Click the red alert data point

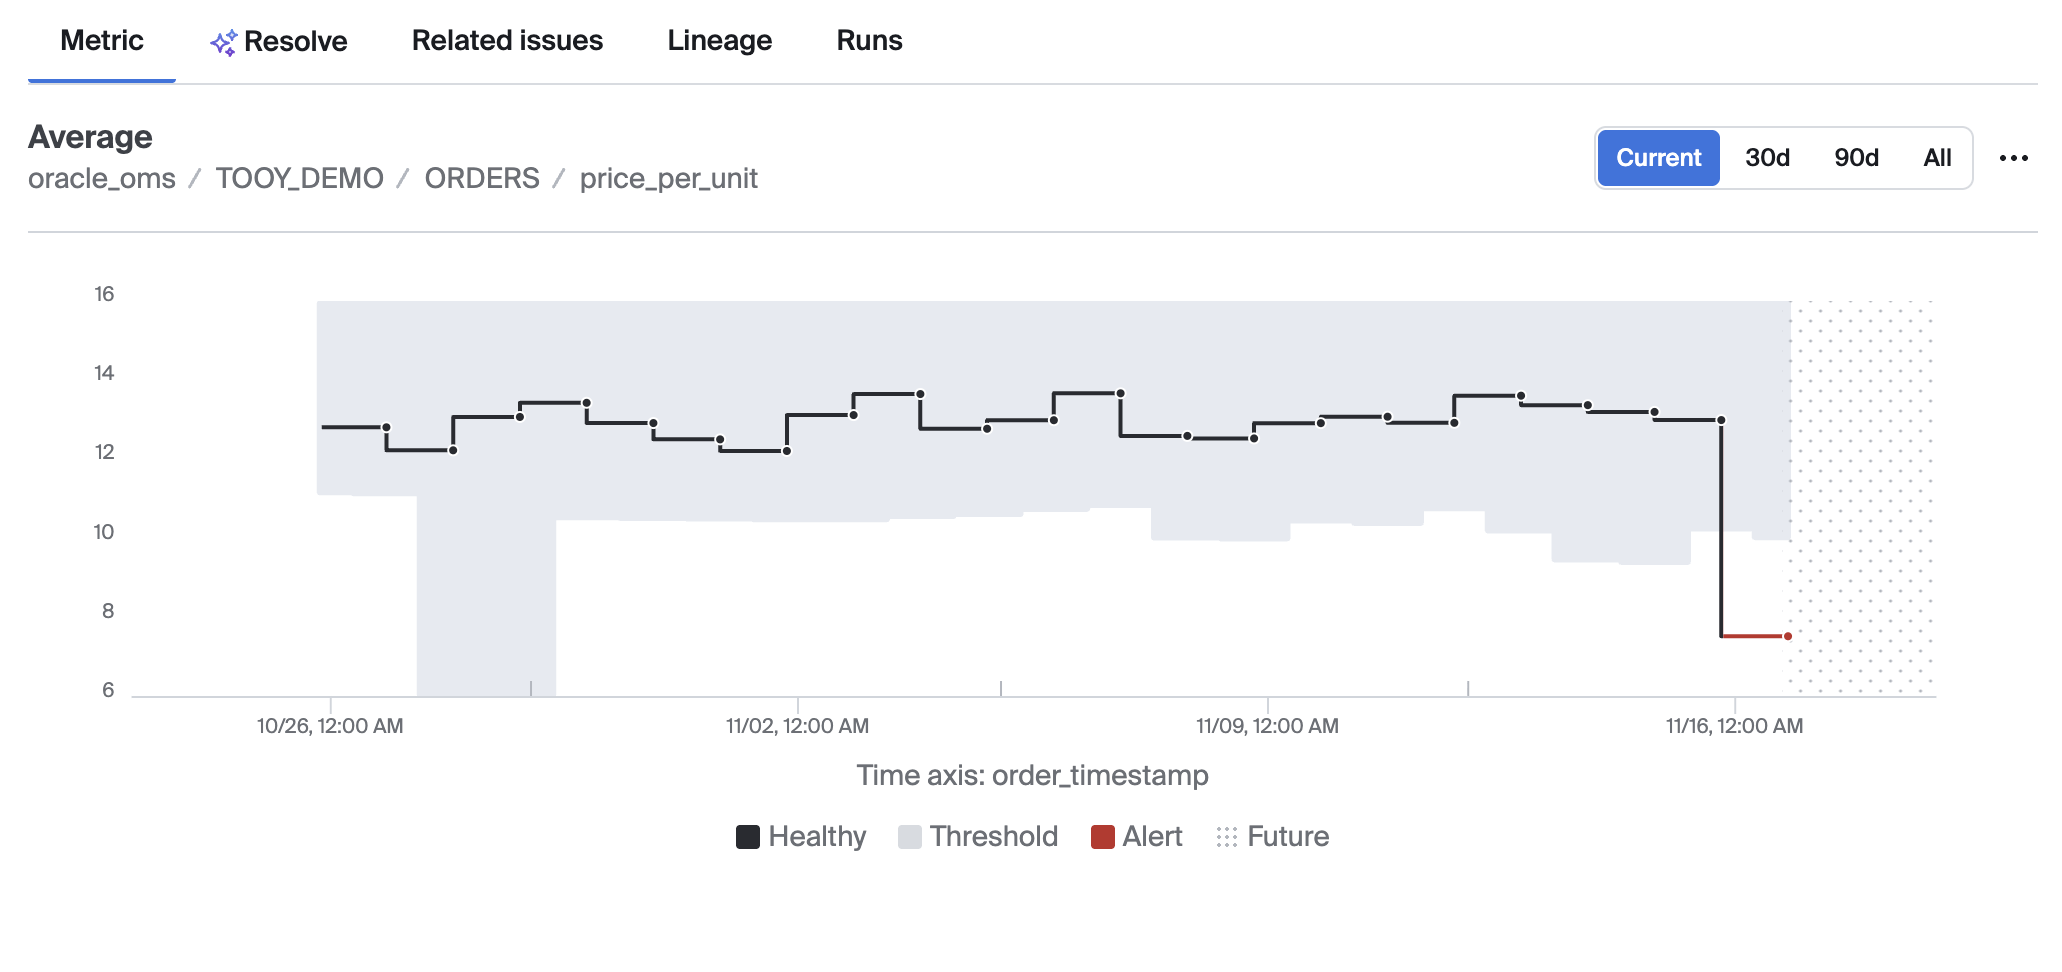[x=1788, y=636]
